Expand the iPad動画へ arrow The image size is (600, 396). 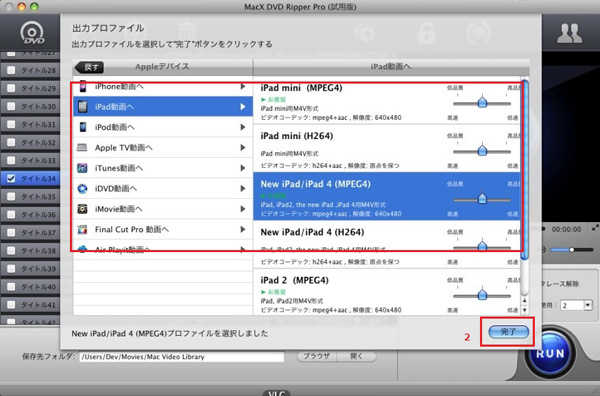(x=243, y=106)
